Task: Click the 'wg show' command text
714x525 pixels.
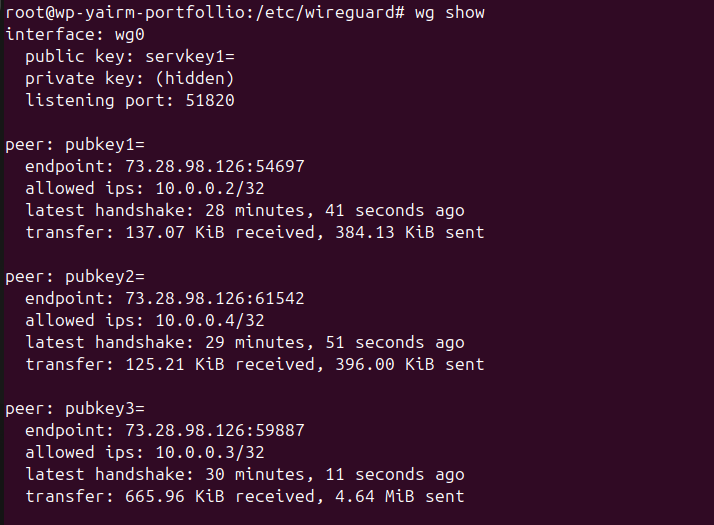Action: [449, 13]
